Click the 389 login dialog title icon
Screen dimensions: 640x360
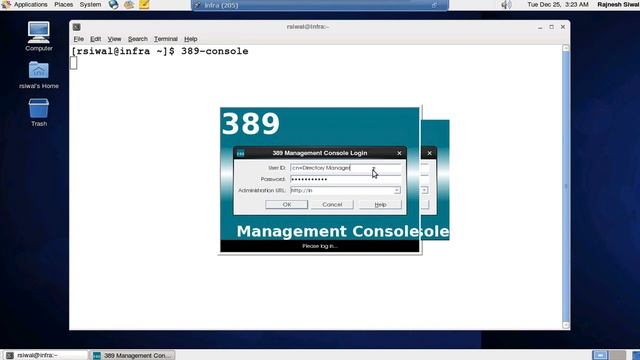click(x=241, y=153)
